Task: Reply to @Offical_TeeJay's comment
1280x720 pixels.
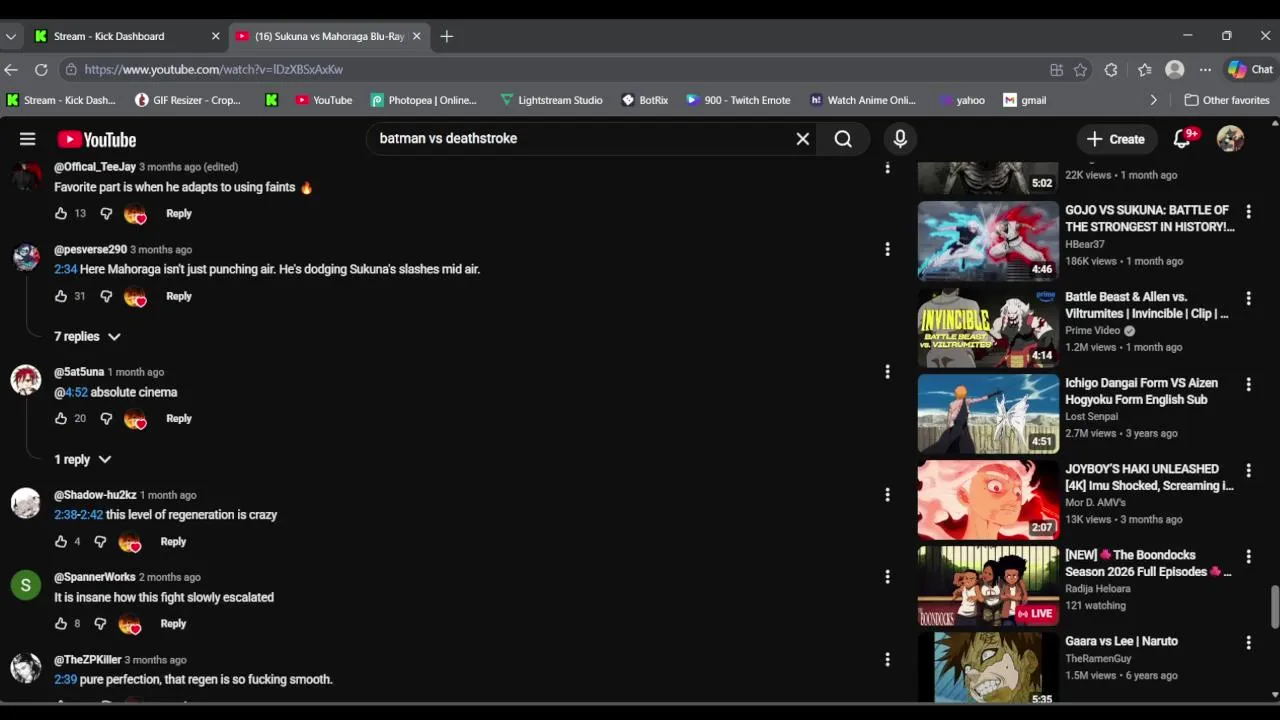Action: pyautogui.click(x=179, y=214)
